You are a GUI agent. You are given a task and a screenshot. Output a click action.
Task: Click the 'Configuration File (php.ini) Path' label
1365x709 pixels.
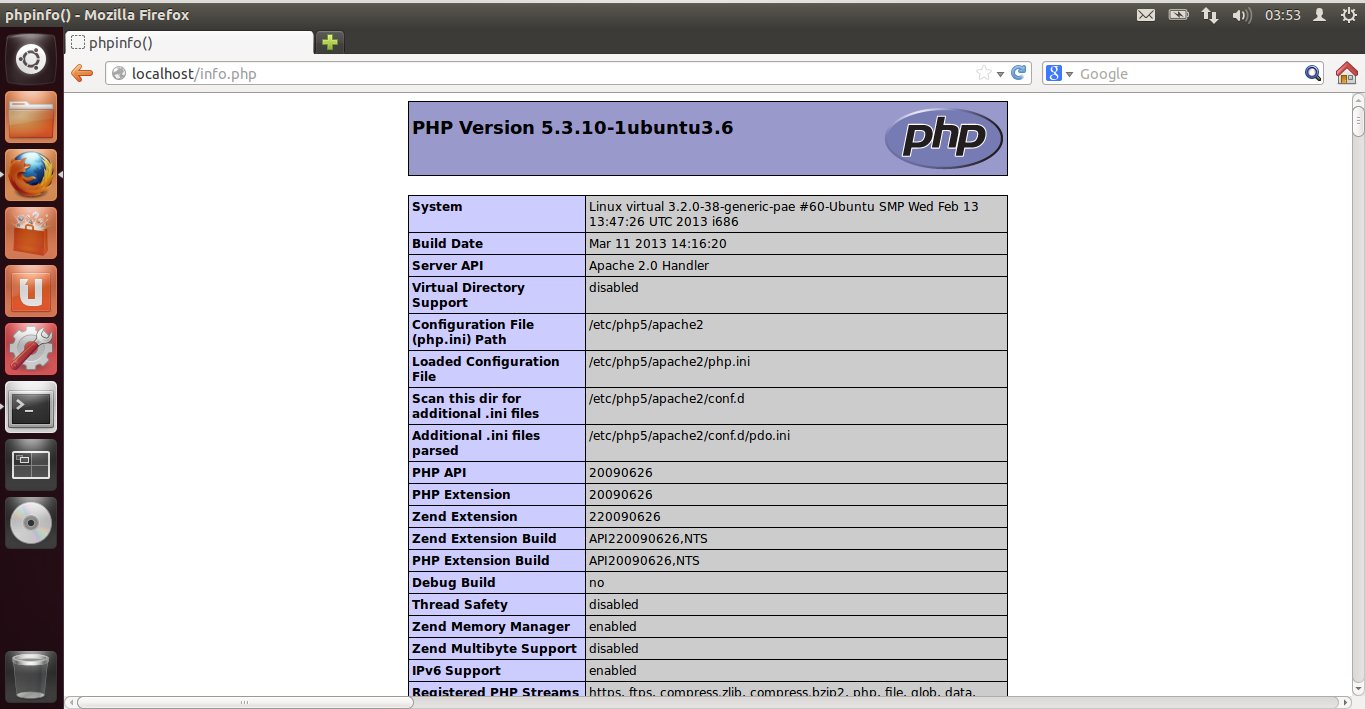(473, 332)
